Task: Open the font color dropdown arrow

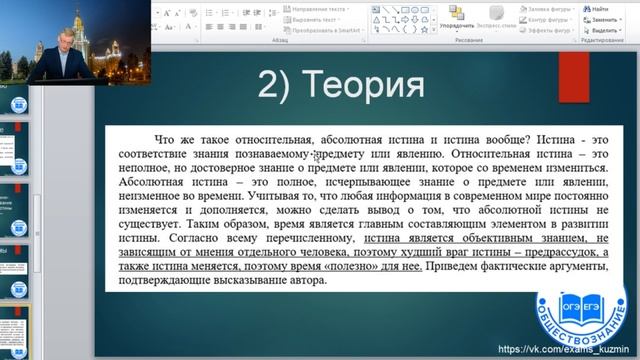Action: (196, 27)
